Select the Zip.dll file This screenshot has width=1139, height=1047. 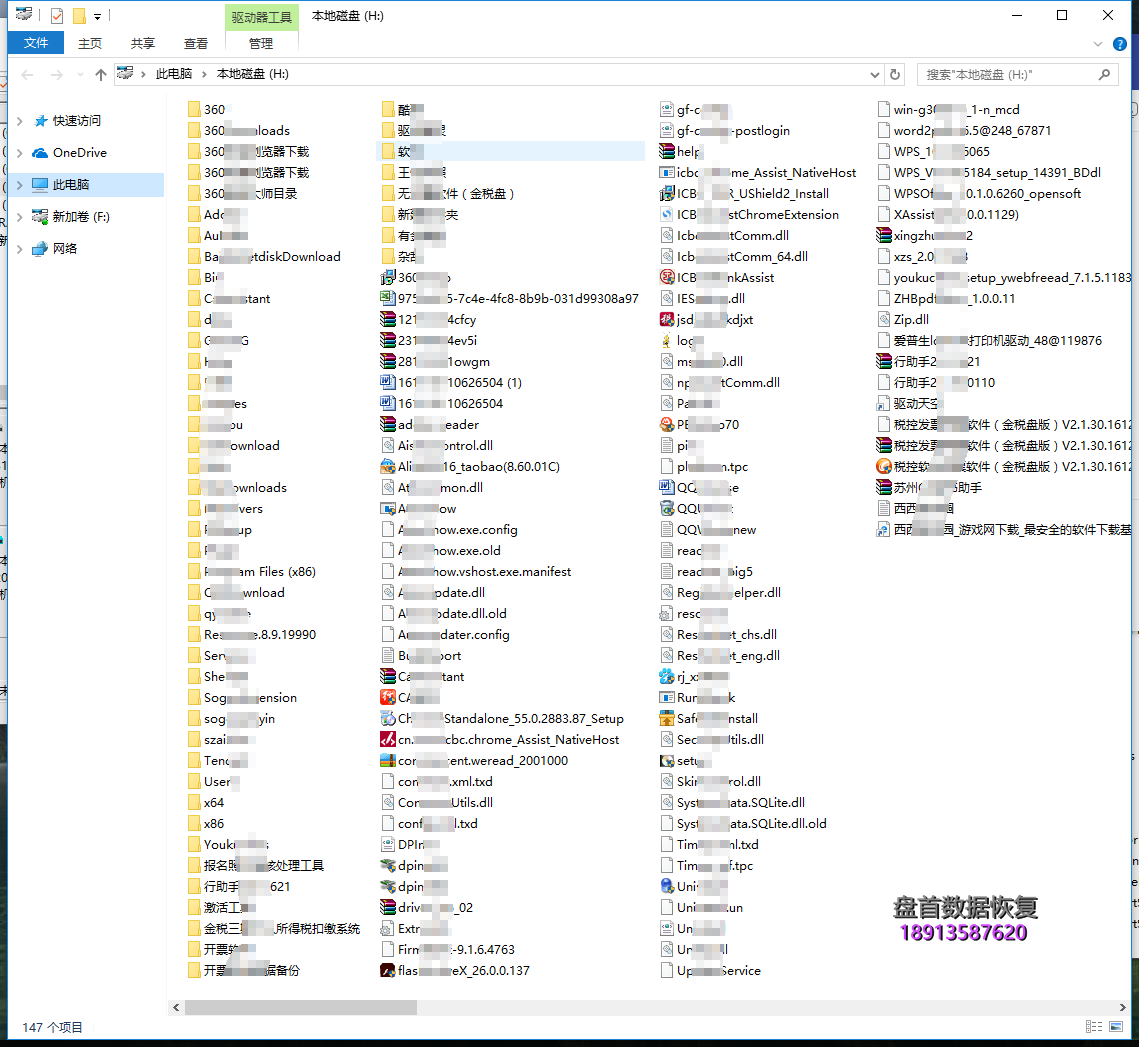910,320
